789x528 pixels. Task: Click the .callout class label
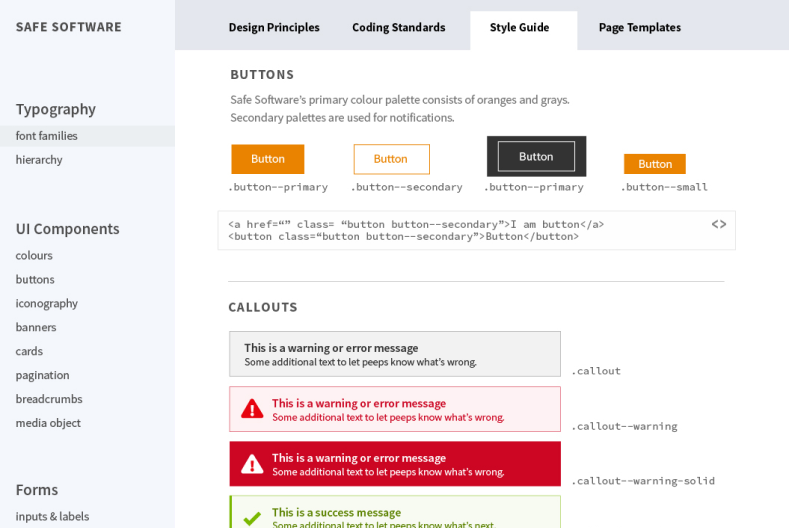click(596, 371)
